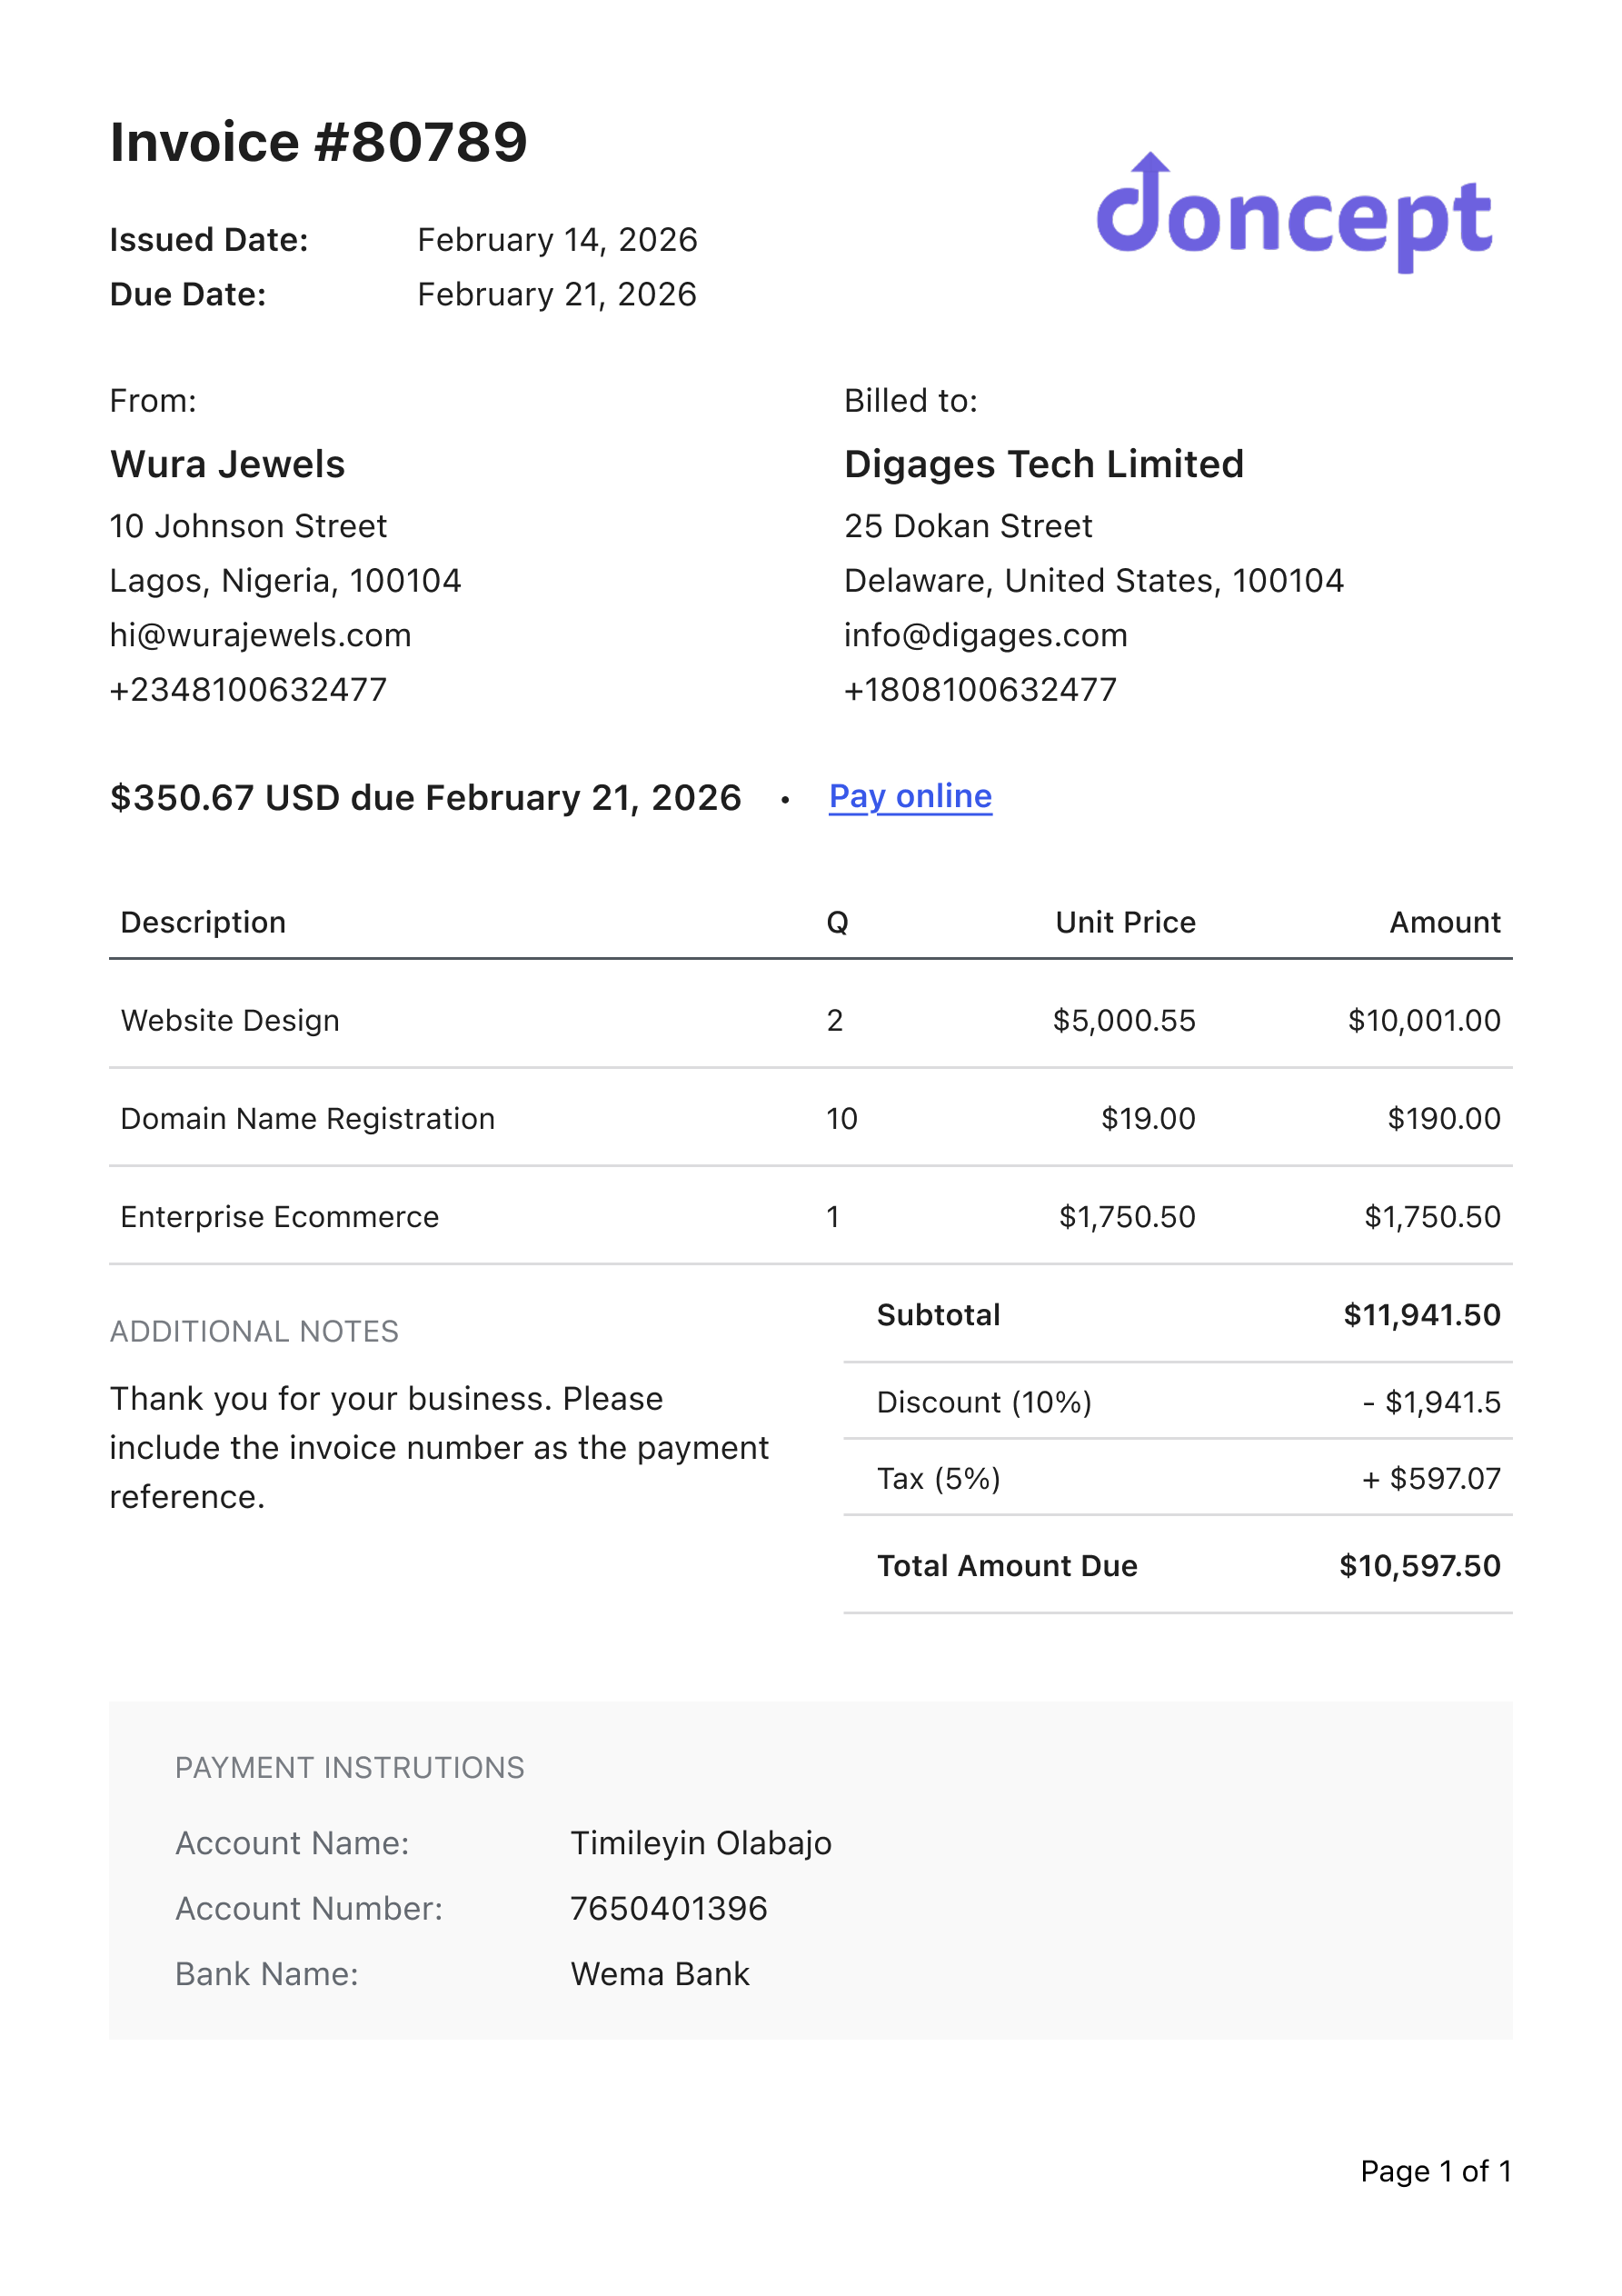Click the Discount (10%) row
The image size is (1622, 2296).
(1177, 1402)
